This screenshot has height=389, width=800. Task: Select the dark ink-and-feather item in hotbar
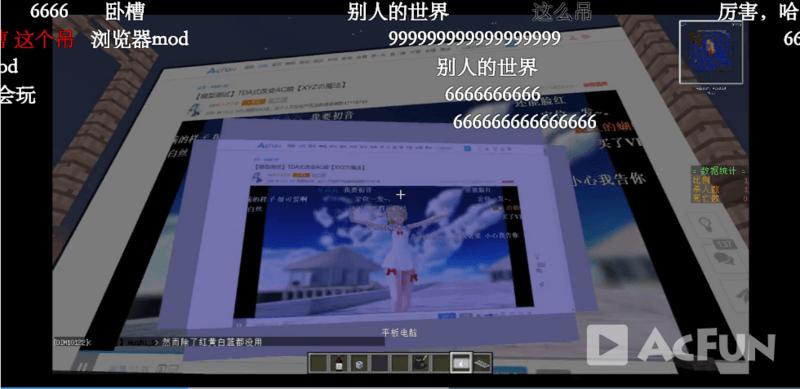pos(419,363)
